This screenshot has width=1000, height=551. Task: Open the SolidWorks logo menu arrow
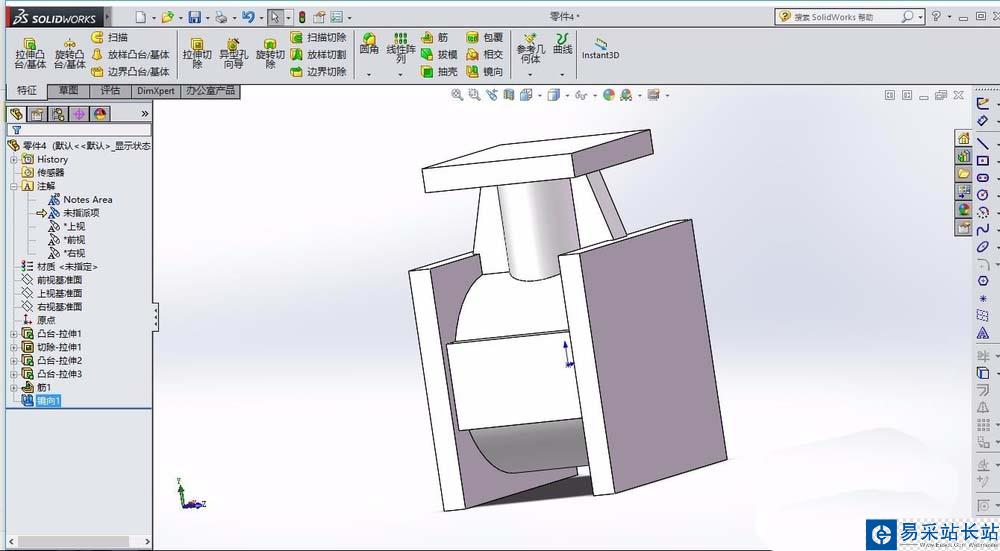[107, 17]
